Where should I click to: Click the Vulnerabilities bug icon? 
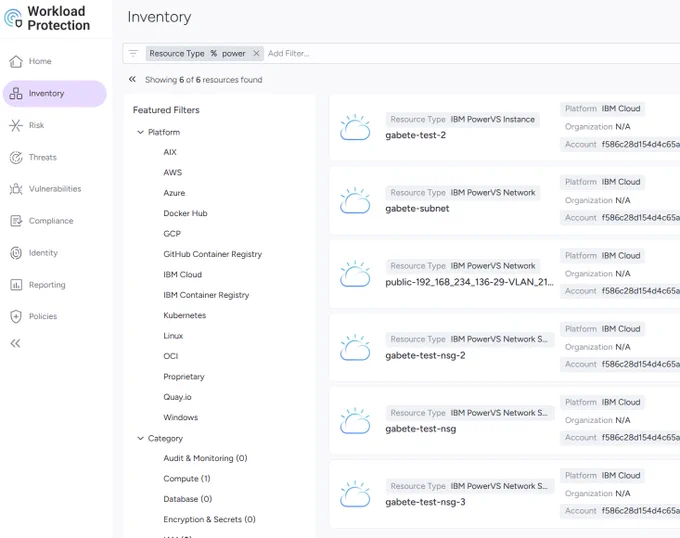(16, 189)
